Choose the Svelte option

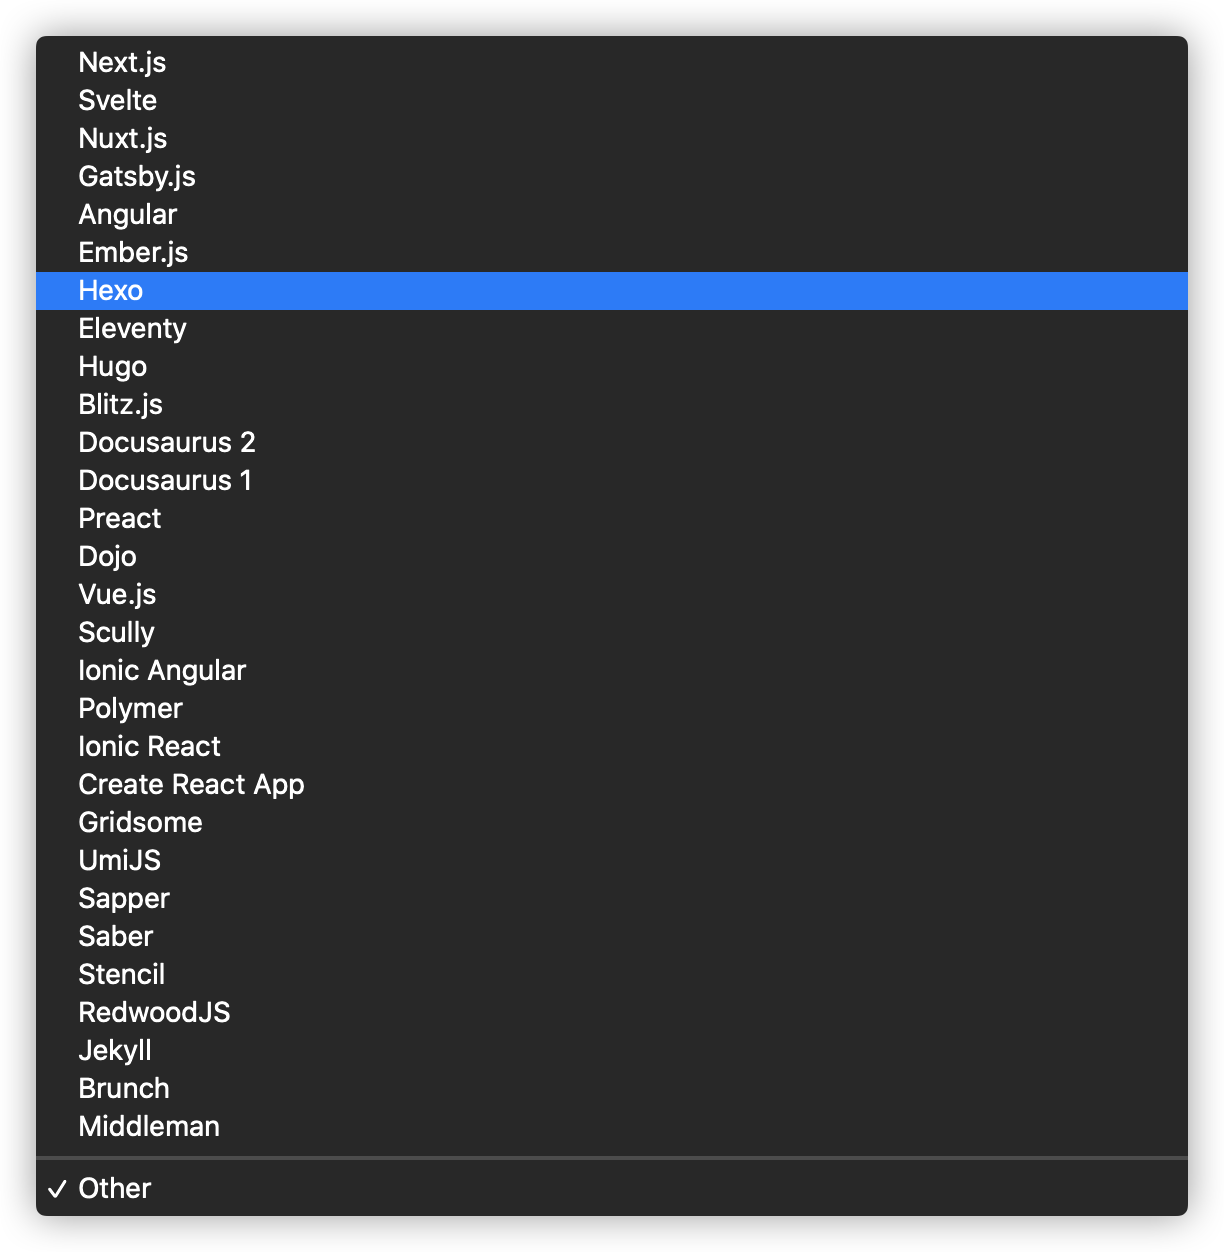point(118,101)
